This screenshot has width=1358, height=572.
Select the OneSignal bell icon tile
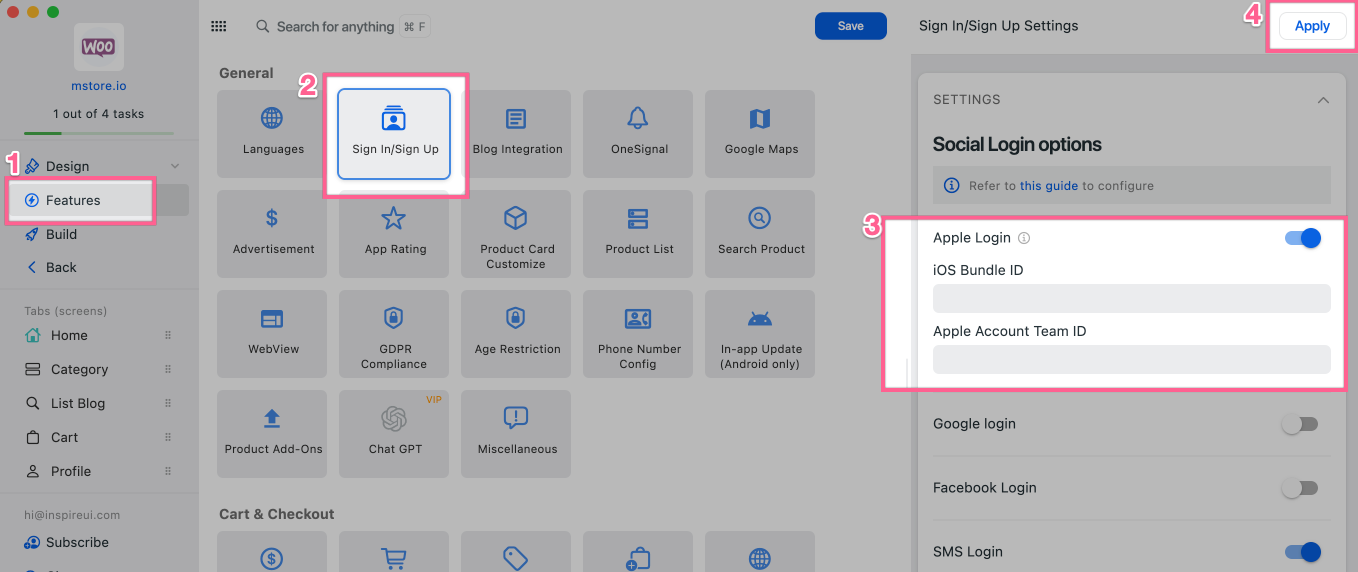tap(638, 119)
